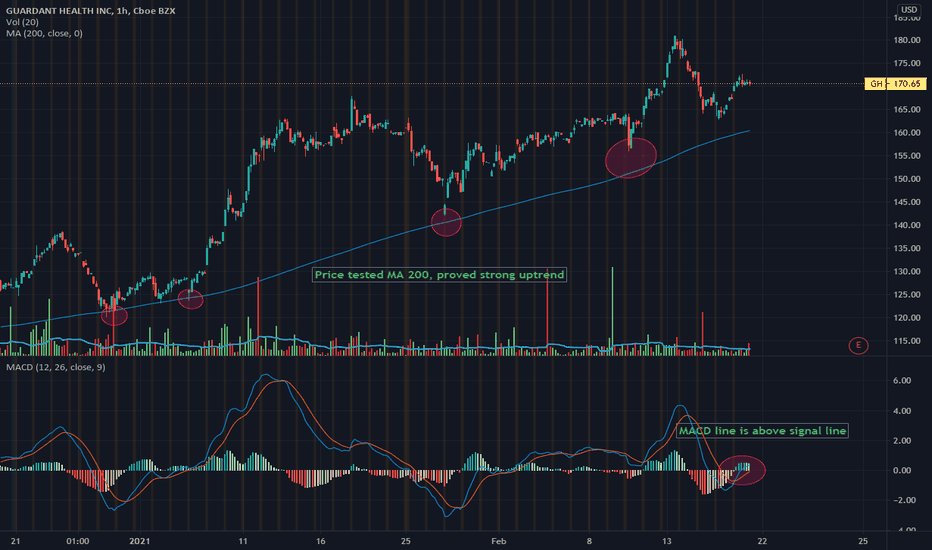Click the 2021 date label on time axis
This screenshot has height=550, width=932.
tap(139, 541)
